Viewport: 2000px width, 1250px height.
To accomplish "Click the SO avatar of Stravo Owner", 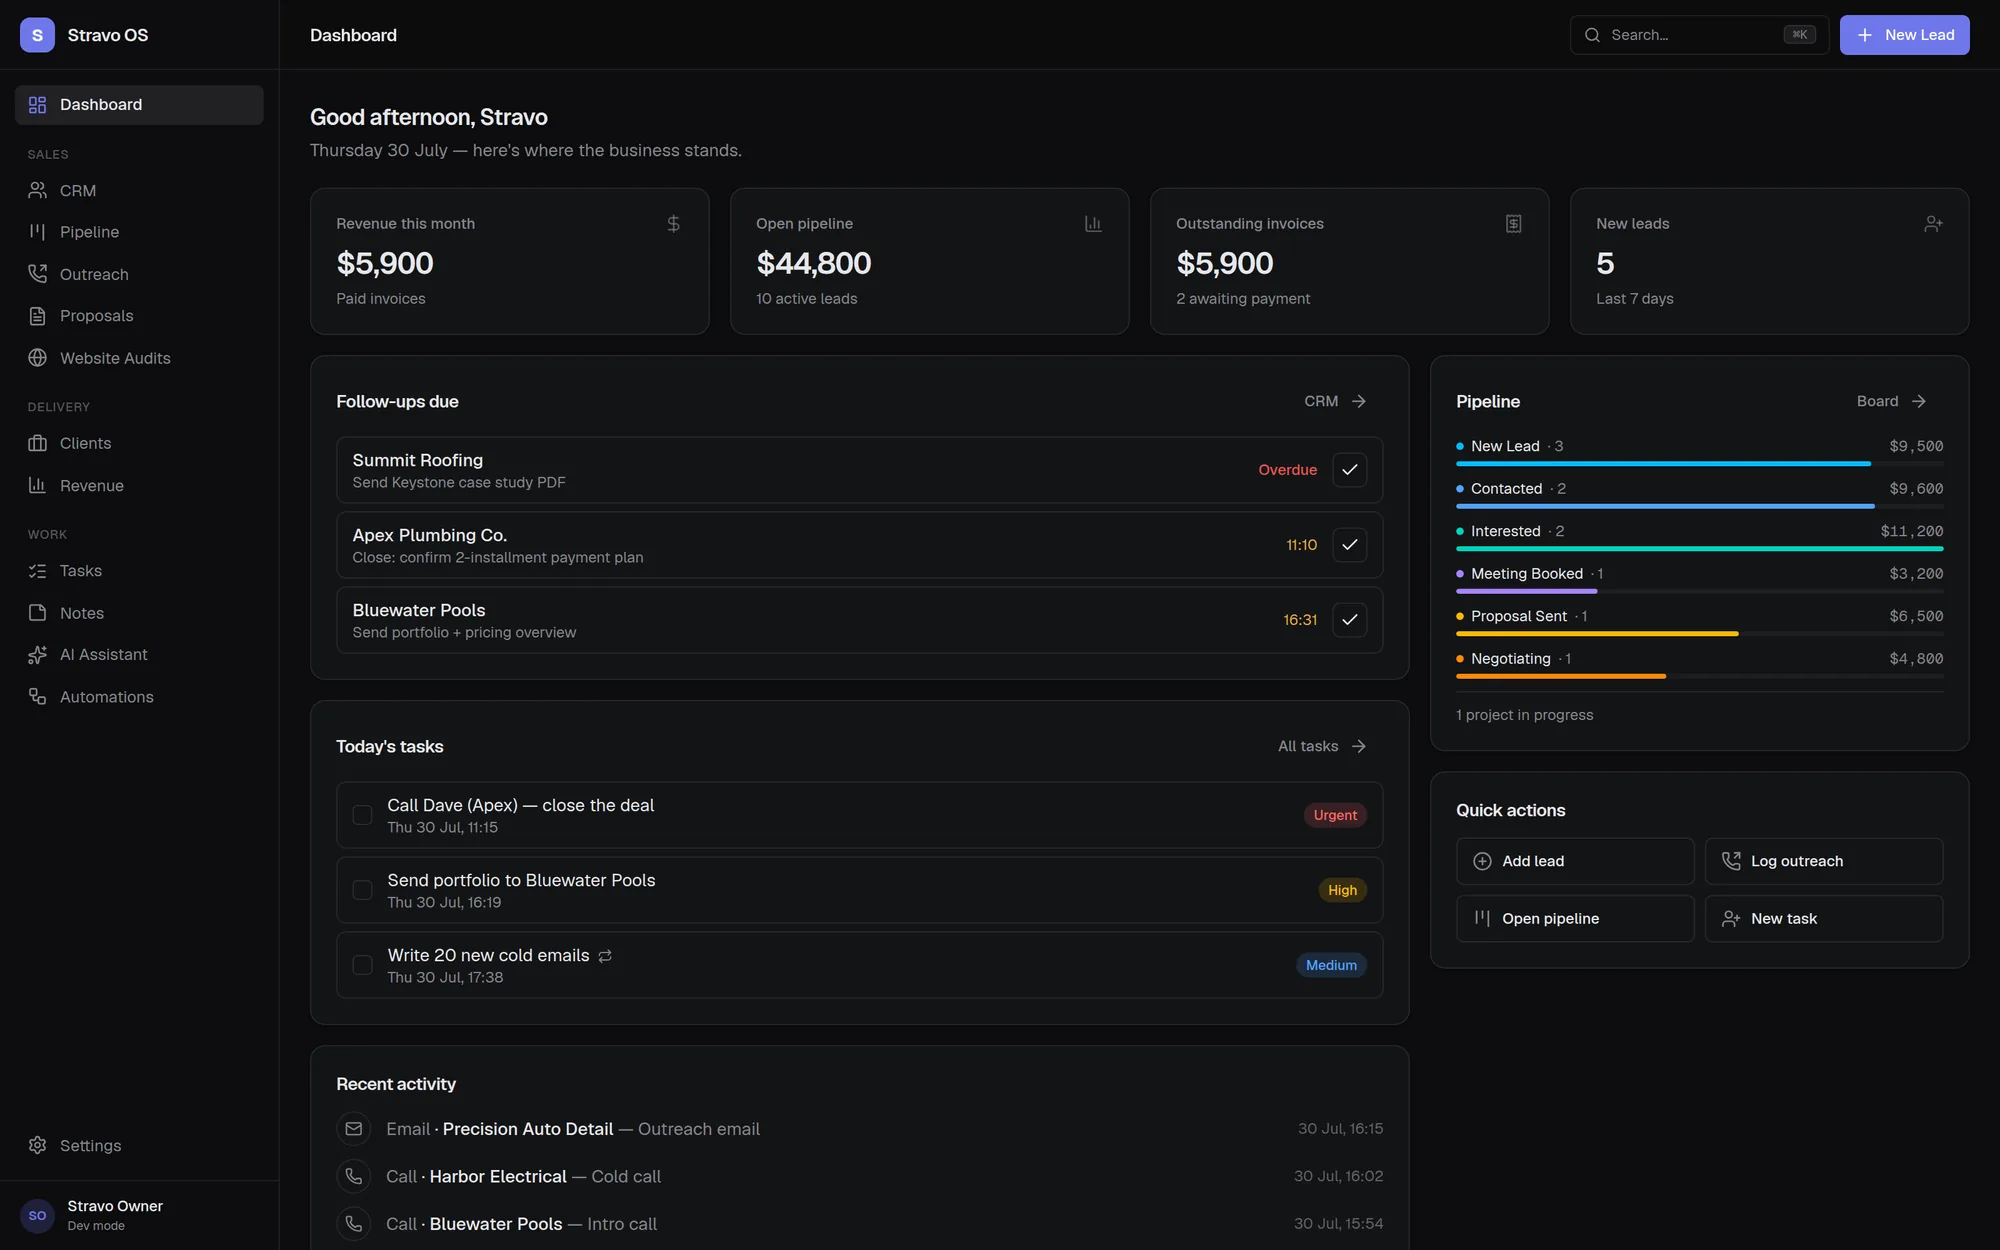I will 37,1215.
